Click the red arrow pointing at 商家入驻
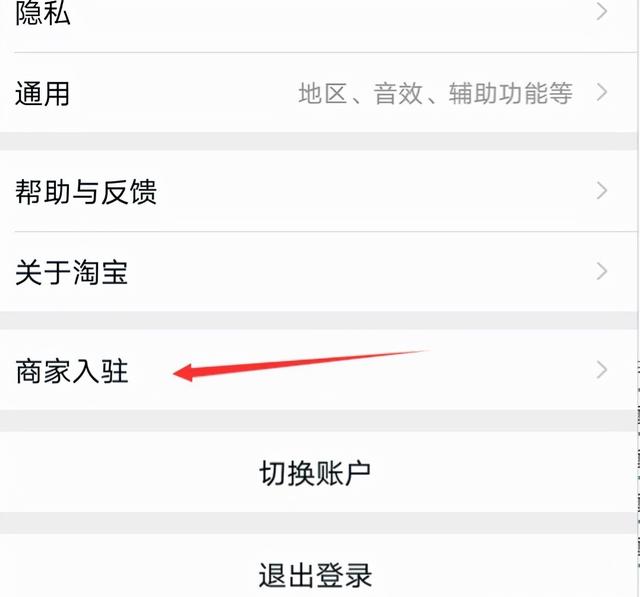Image resolution: width=640 pixels, height=597 pixels. click(x=301, y=365)
